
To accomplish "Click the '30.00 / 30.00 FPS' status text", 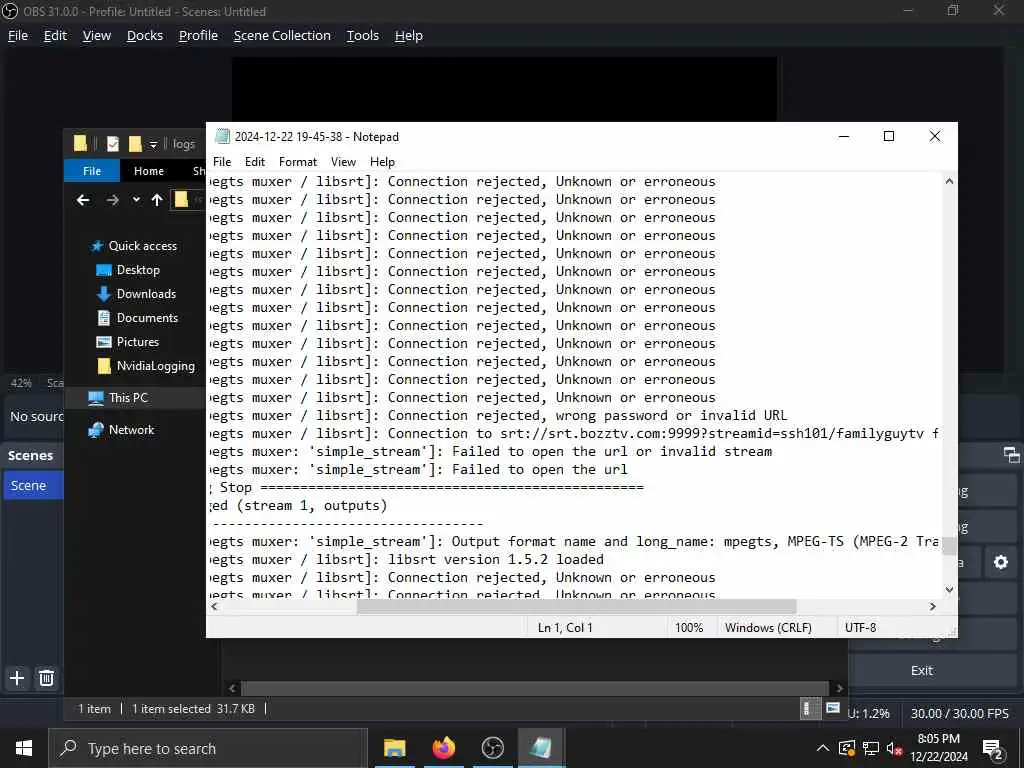I will click(959, 714).
